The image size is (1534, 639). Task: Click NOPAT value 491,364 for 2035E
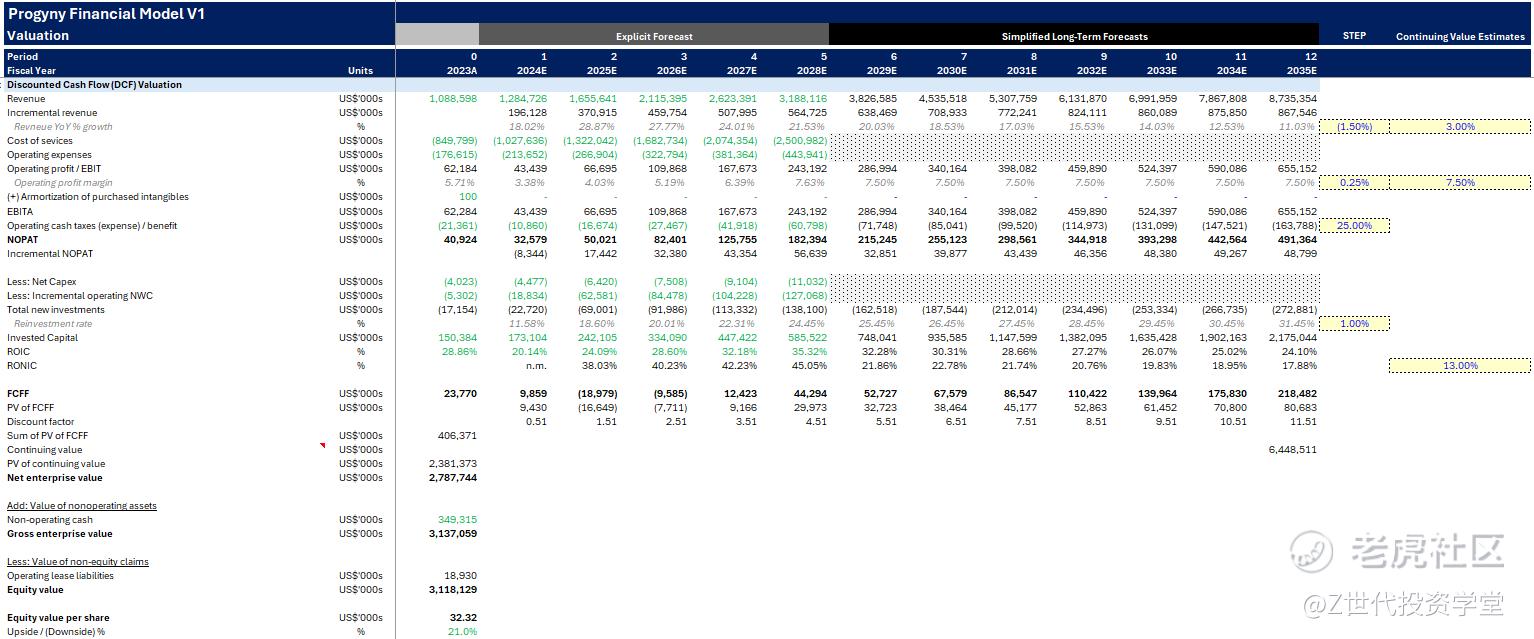(x=1296, y=240)
